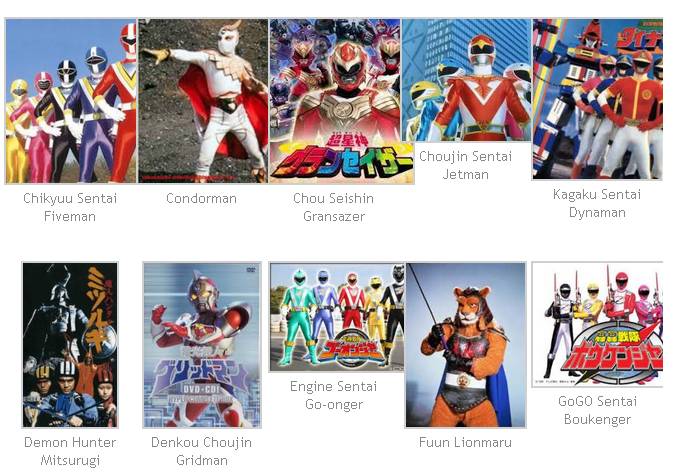Screen dimensions: 678x472
Task: Open the Fuun Lionmaru character picture
Action: [x=466, y=345]
